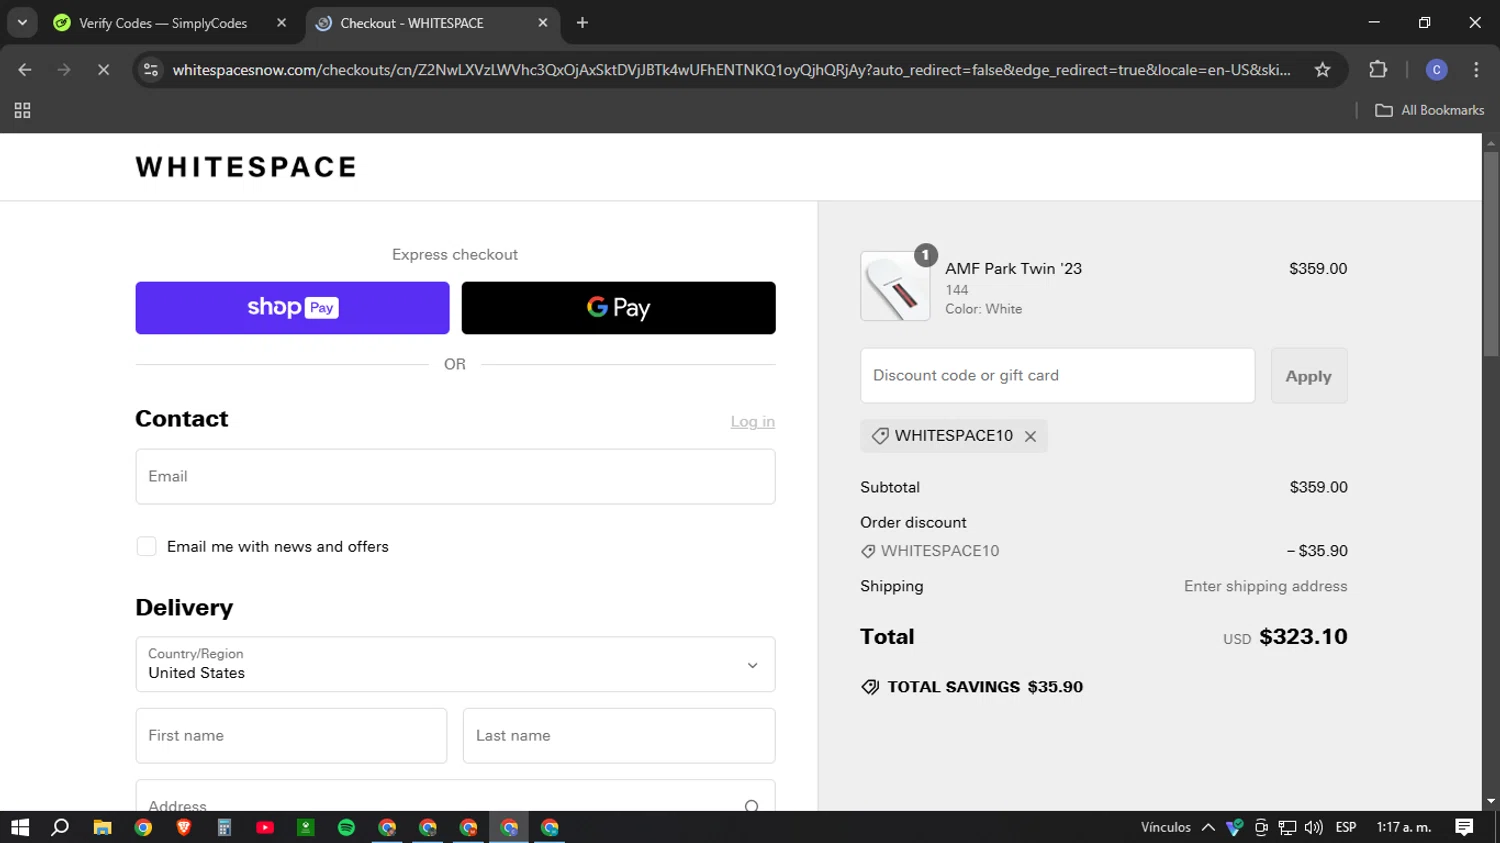Click the tag icon on the WHITESPACE10 chip
This screenshot has width=1500, height=843.
(880, 436)
